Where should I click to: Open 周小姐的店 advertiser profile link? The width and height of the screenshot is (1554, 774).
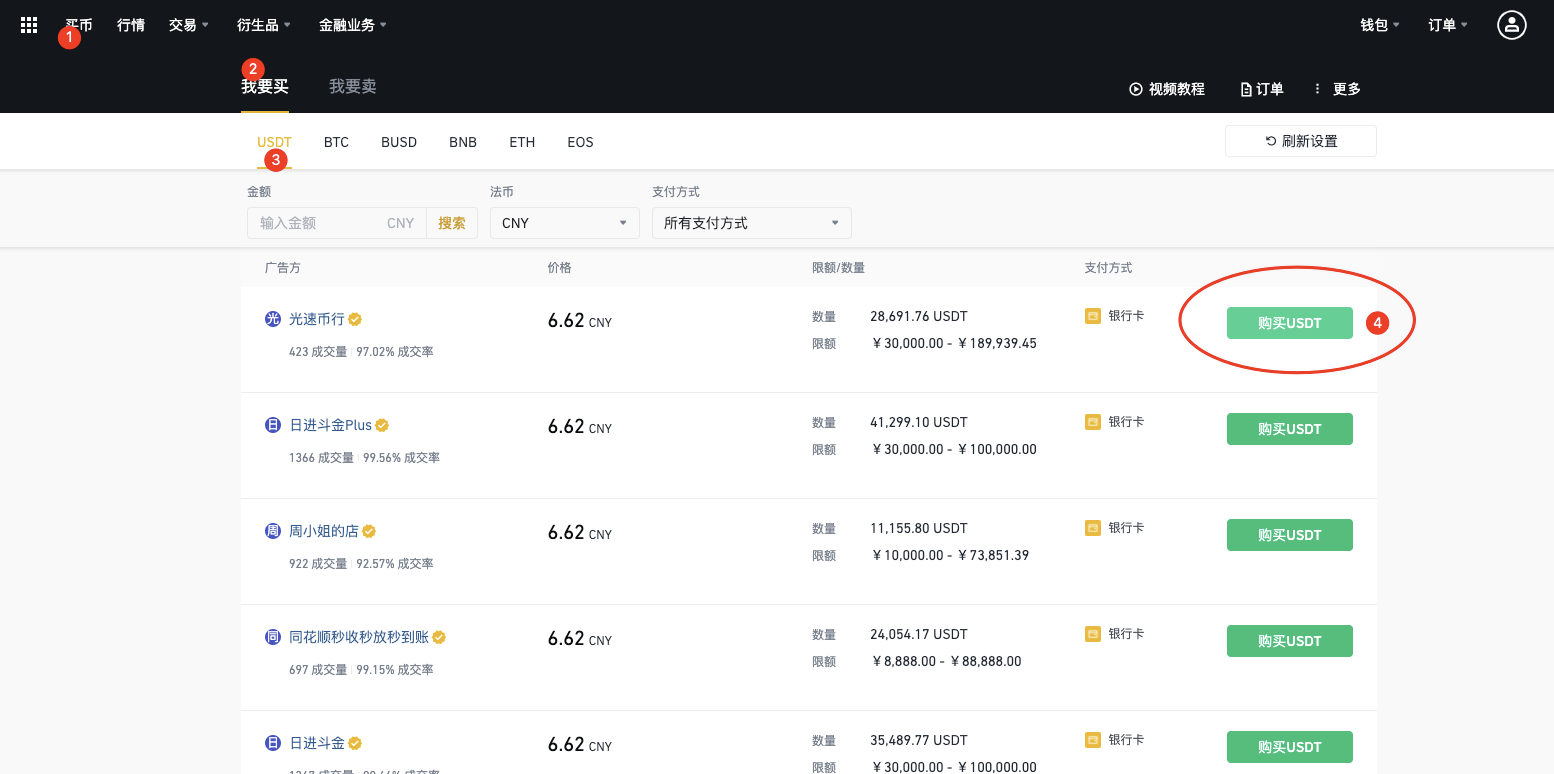tap(324, 531)
